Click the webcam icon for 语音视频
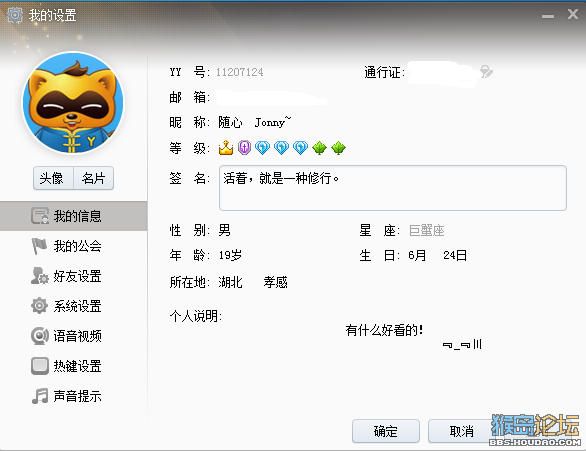The height and width of the screenshot is (451, 586). click(x=40, y=336)
